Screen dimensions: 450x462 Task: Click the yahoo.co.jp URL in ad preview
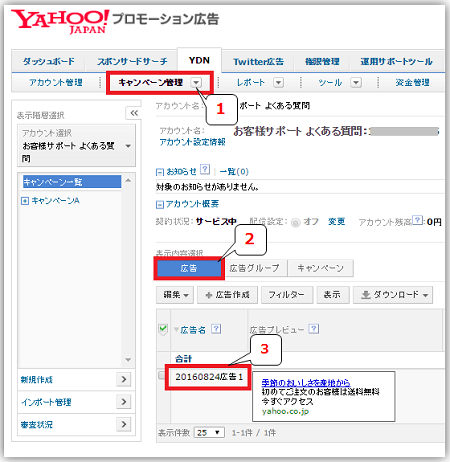tap(285, 411)
